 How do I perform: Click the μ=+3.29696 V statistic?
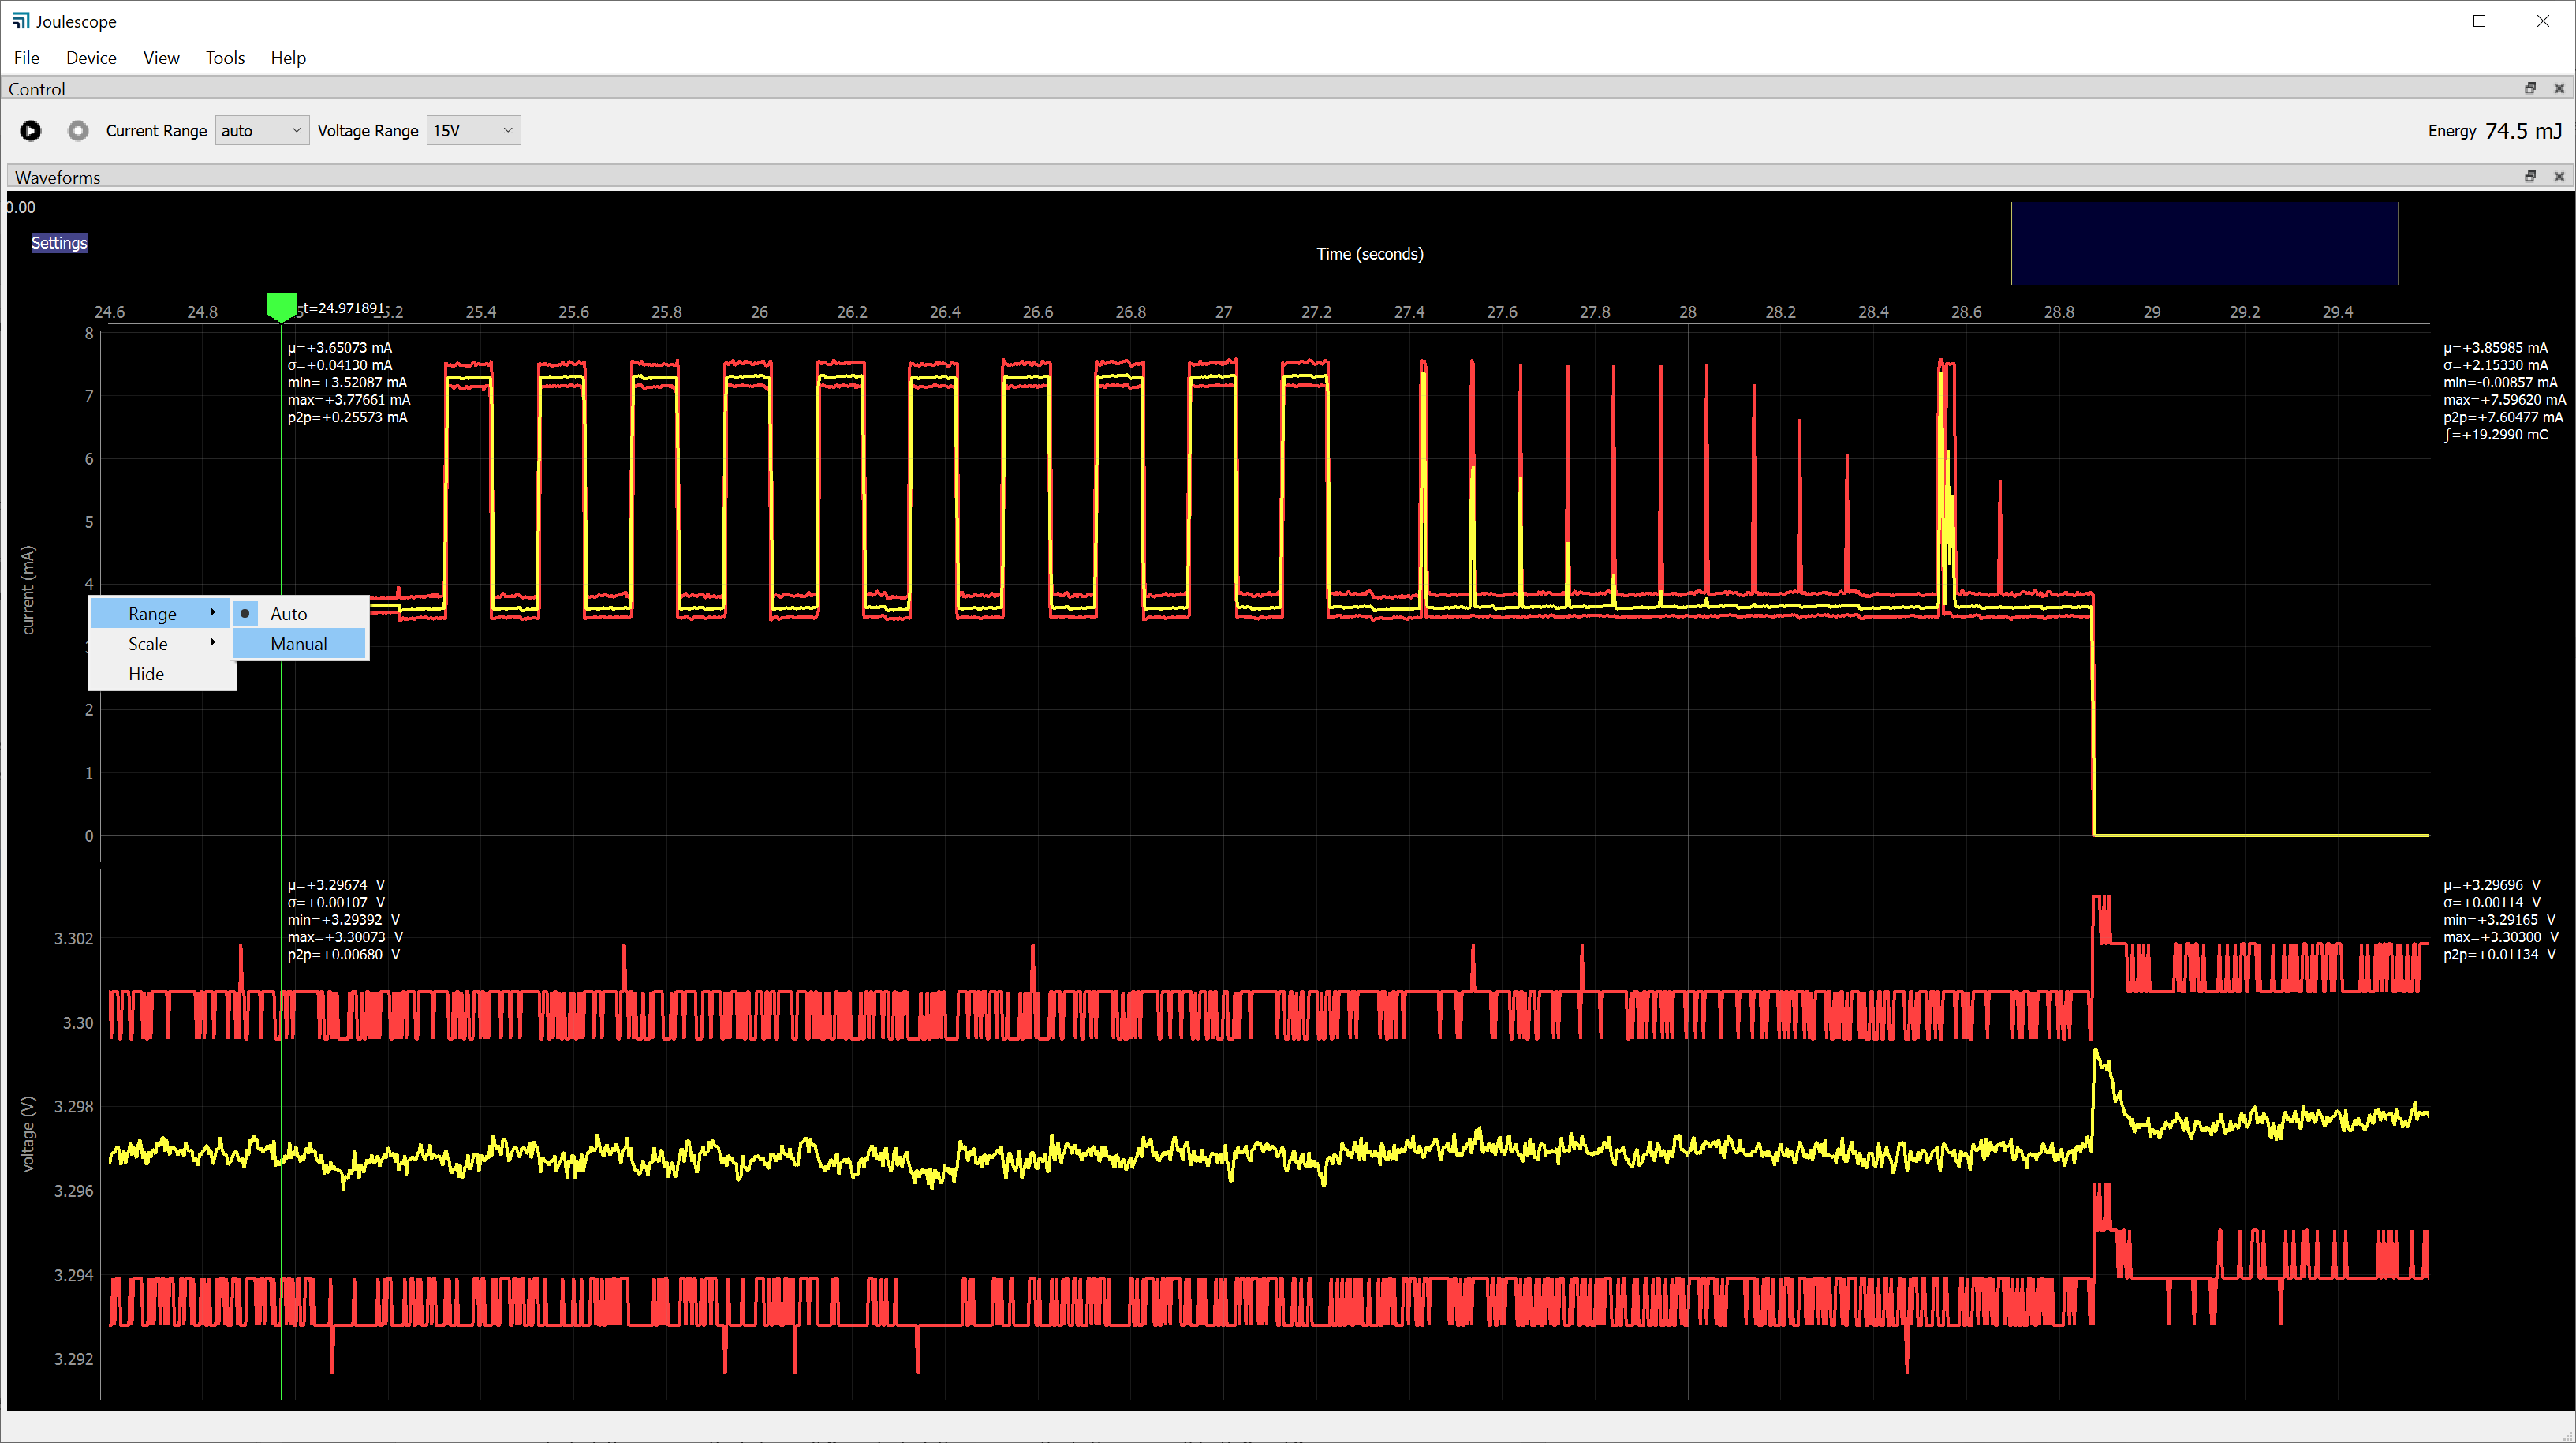[x=2491, y=885]
